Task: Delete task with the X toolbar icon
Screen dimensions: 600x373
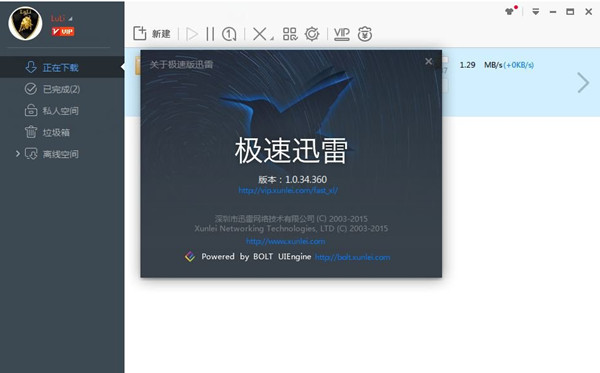Action: (x=259, y=34)
